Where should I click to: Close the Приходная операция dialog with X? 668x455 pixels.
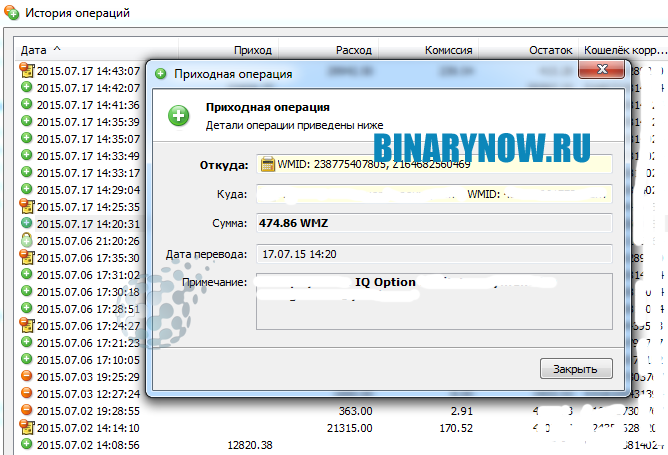(x=601, y=69)
